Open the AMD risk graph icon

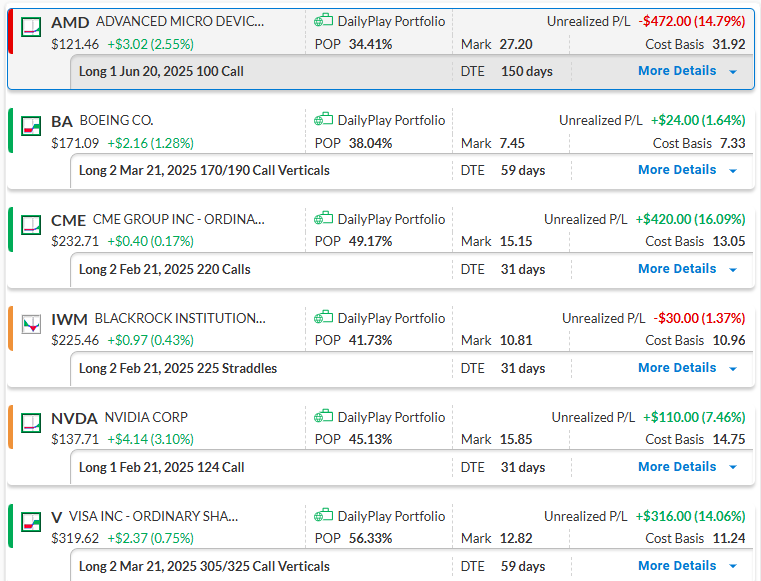pyautogui.click(x=31, y=27)
